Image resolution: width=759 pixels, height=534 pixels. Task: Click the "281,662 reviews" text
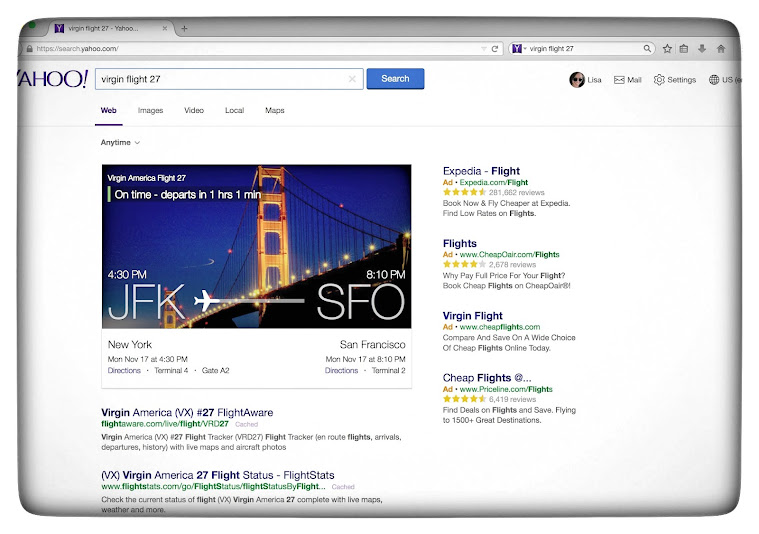click(x=516, y=193)
